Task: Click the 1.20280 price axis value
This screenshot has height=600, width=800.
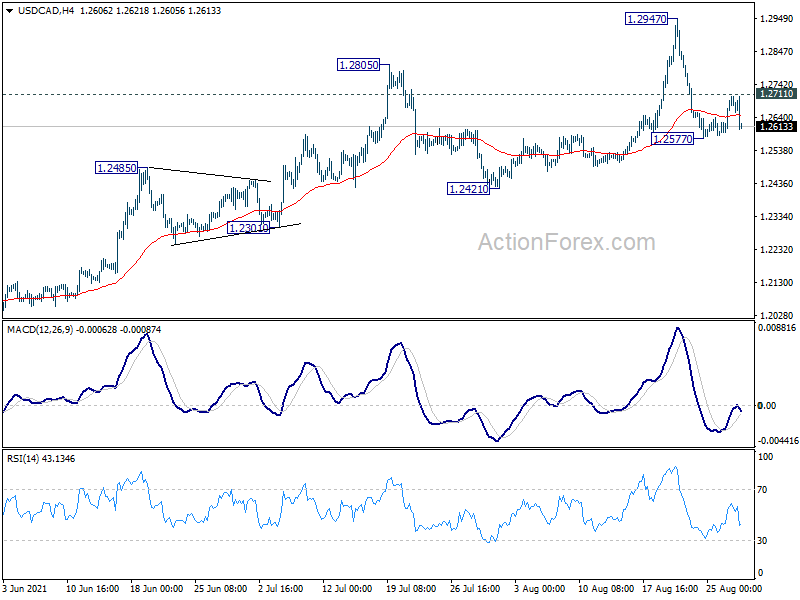Action: pyautogui.click(x=777, y=316)
